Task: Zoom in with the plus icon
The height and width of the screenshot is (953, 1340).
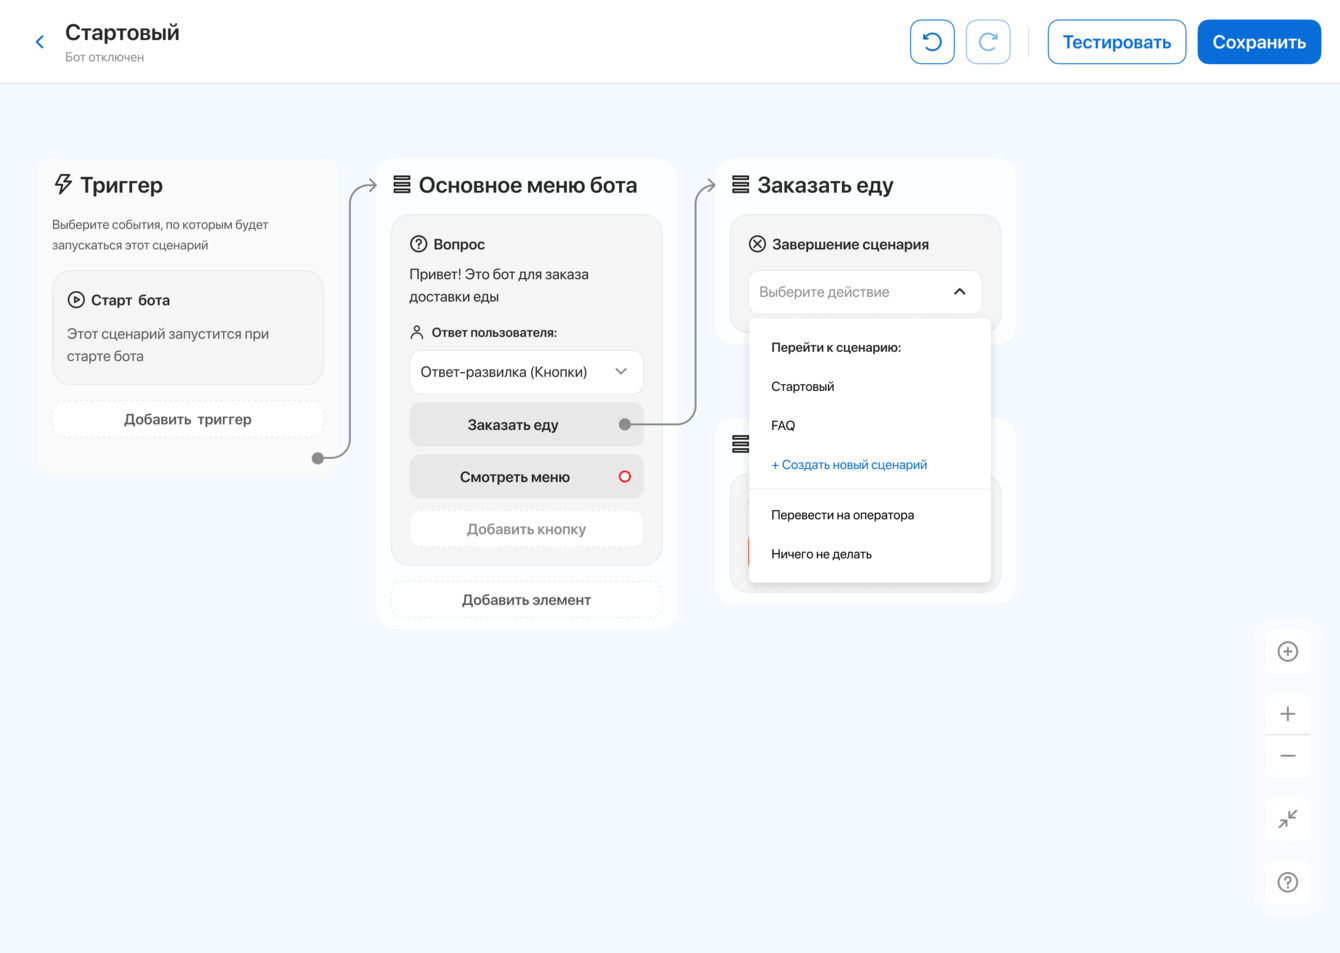Action: click(x=1288, y=714)
